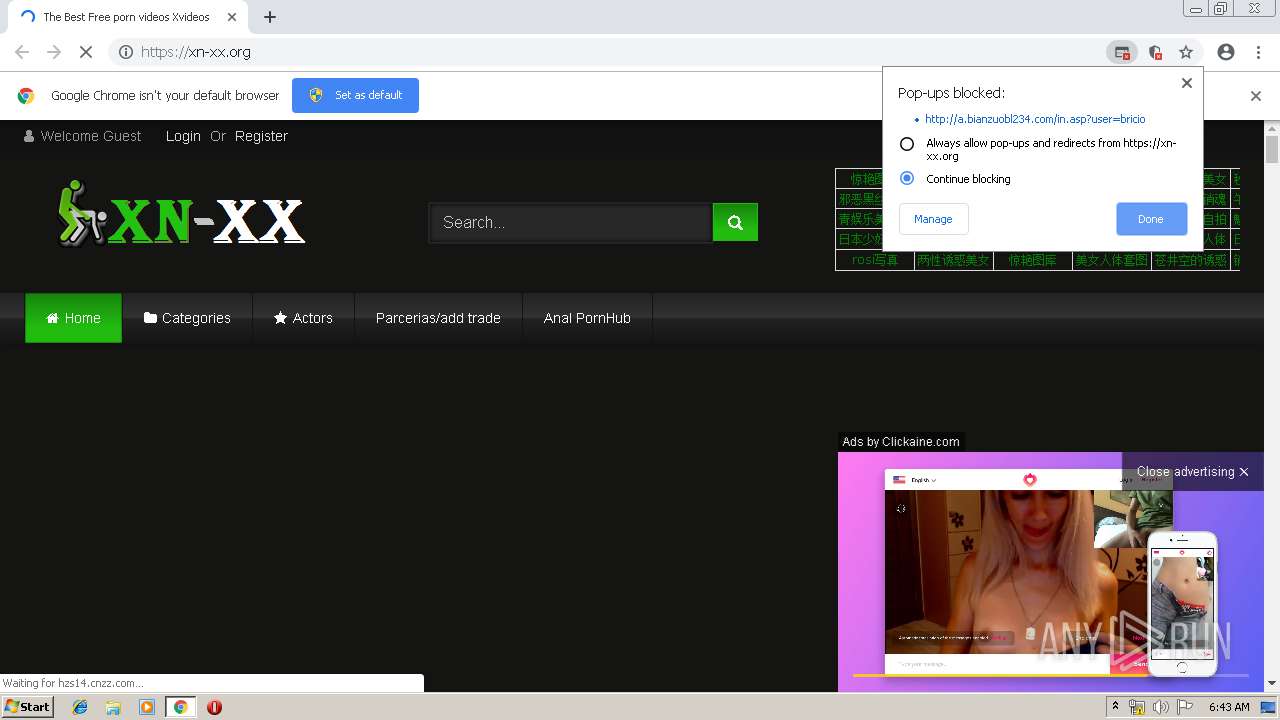Close the current browser tab
The image size is (1280, 720).
(231, 17)
